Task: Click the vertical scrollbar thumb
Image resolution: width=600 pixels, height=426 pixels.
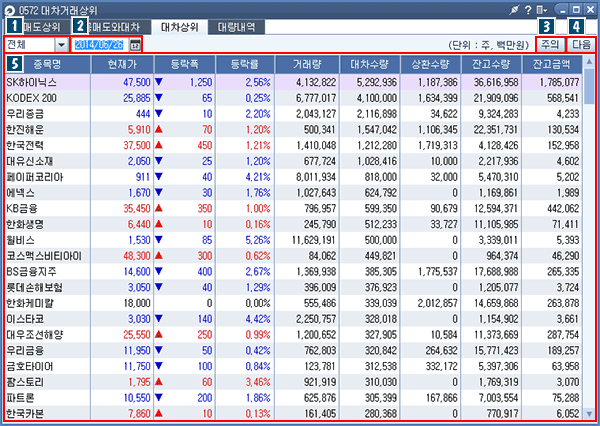Action: point(589,86)
